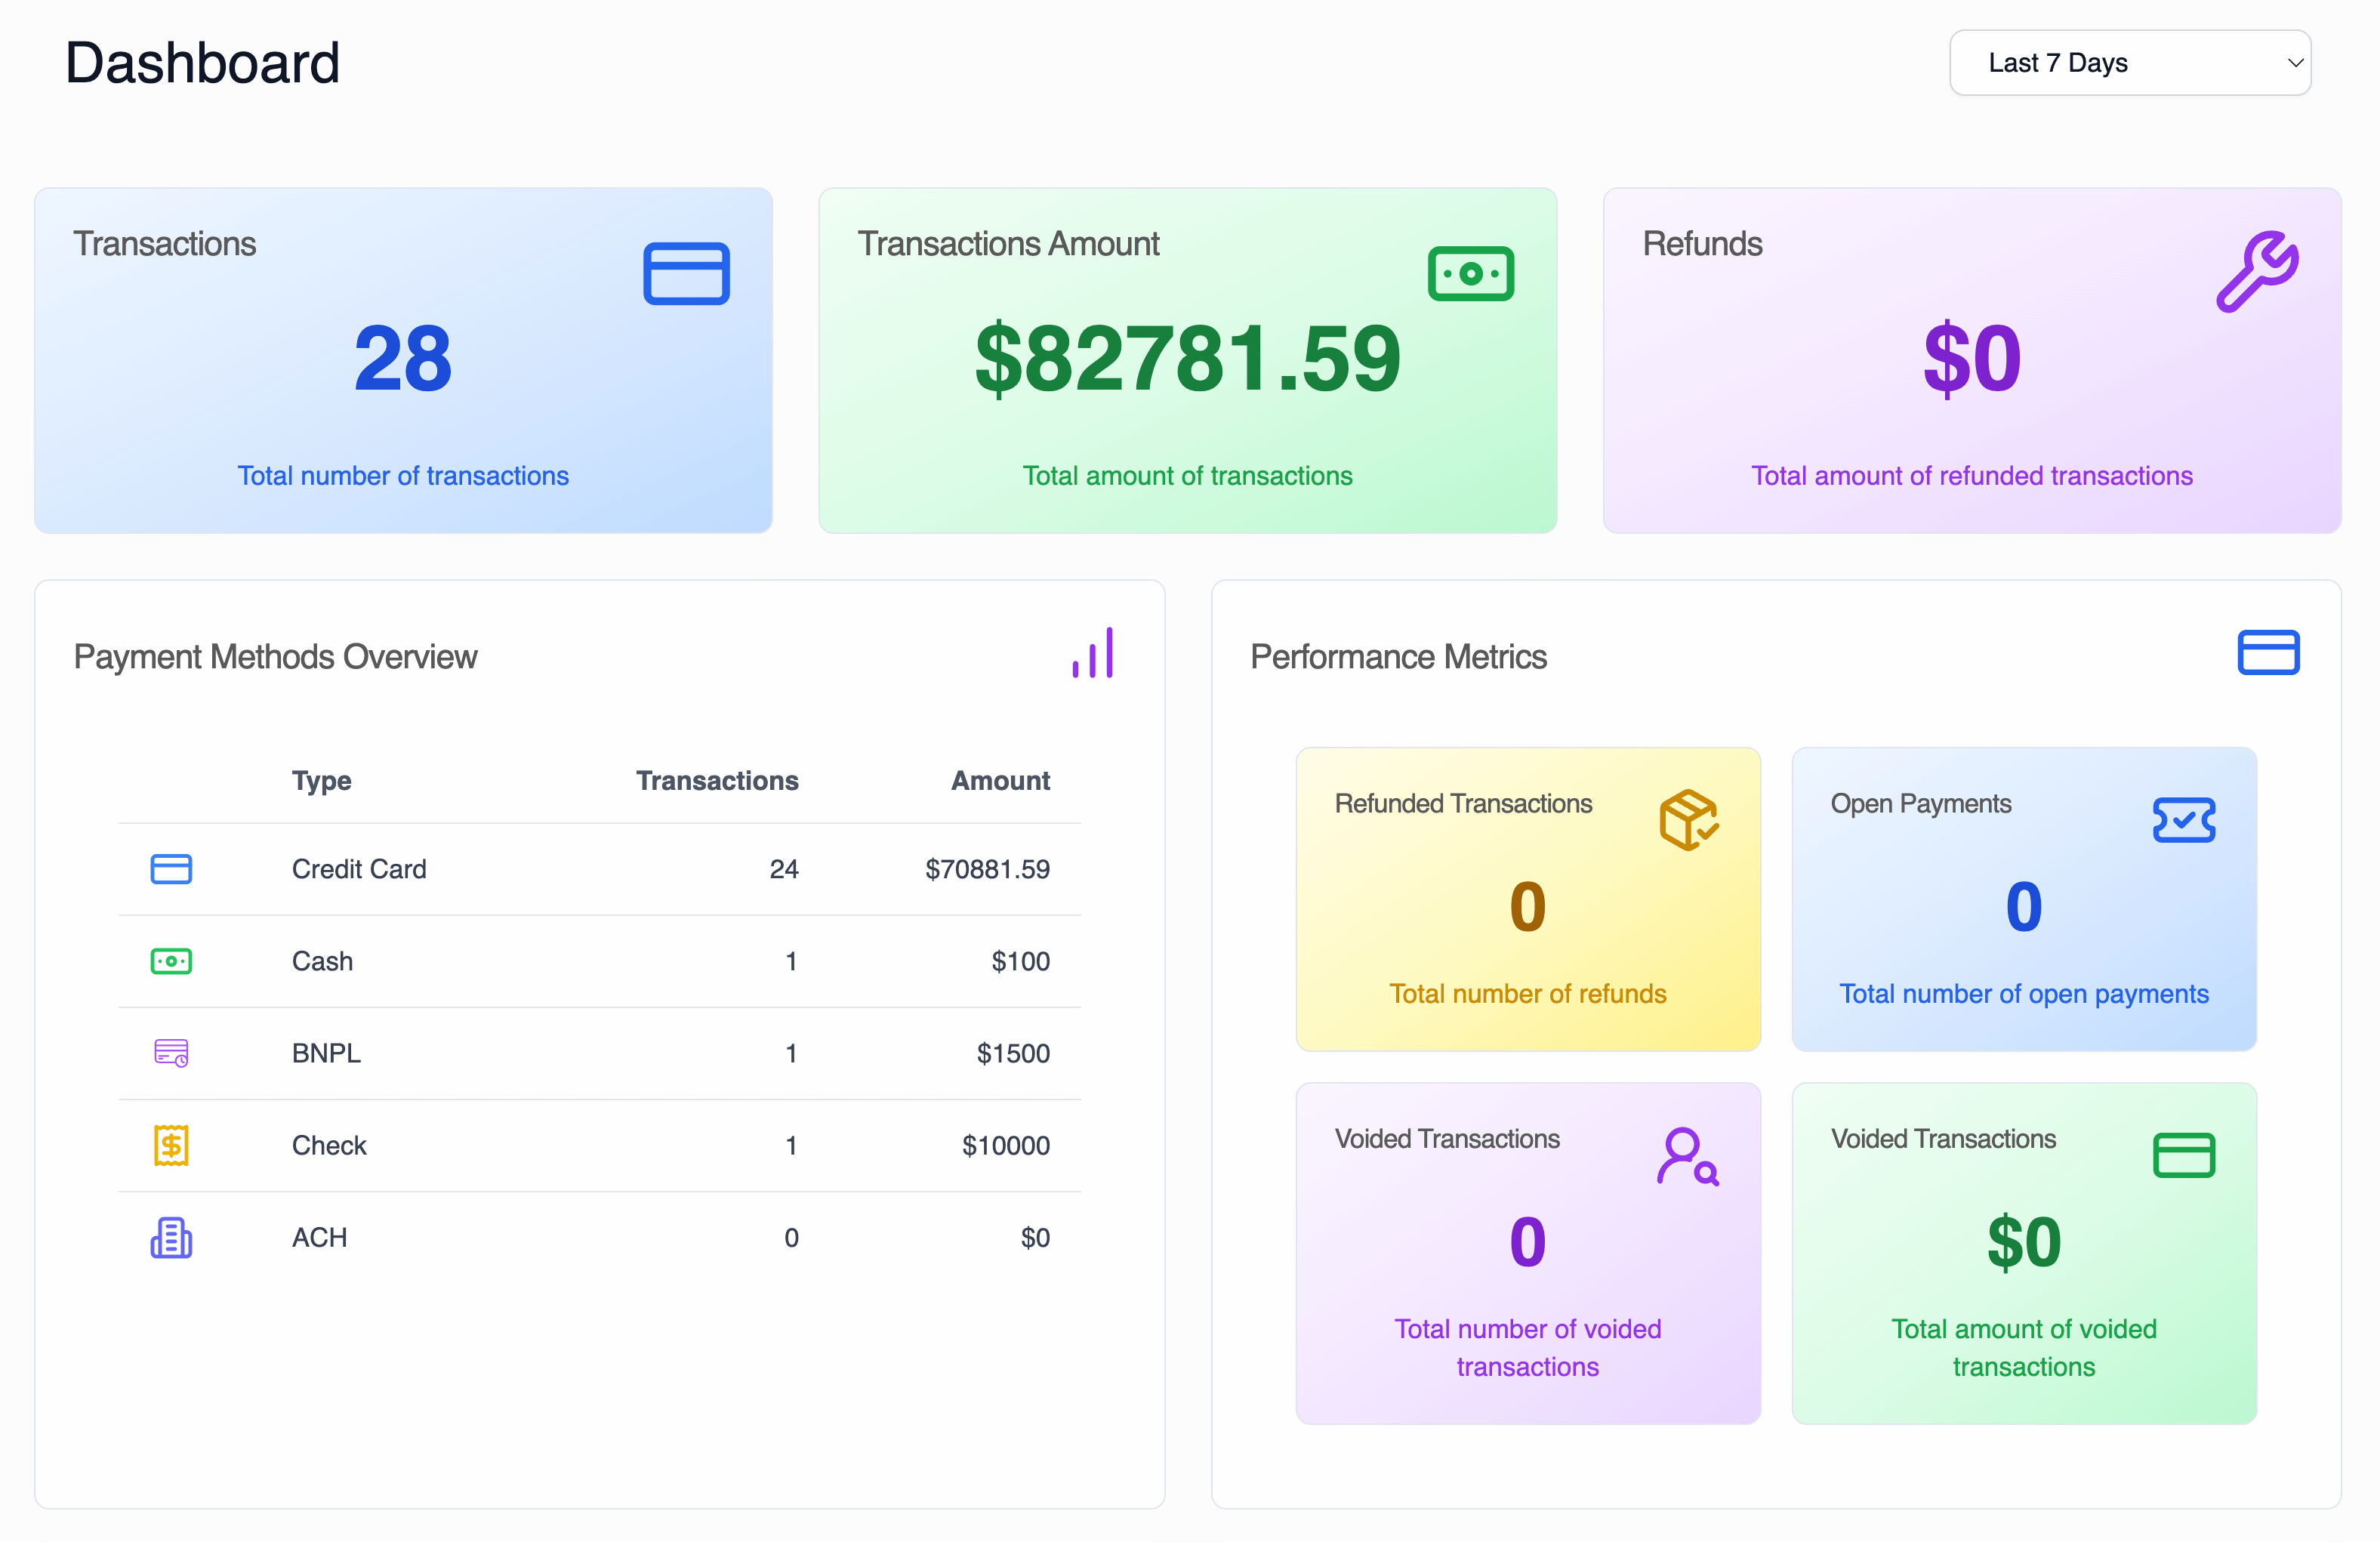Click the Amount column header

pos(1000,780)
